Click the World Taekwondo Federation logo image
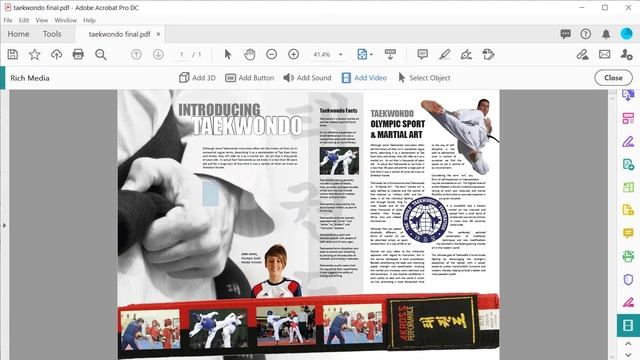Image resolution: width=640 pixels, height=360 pixels. [425, 220]
